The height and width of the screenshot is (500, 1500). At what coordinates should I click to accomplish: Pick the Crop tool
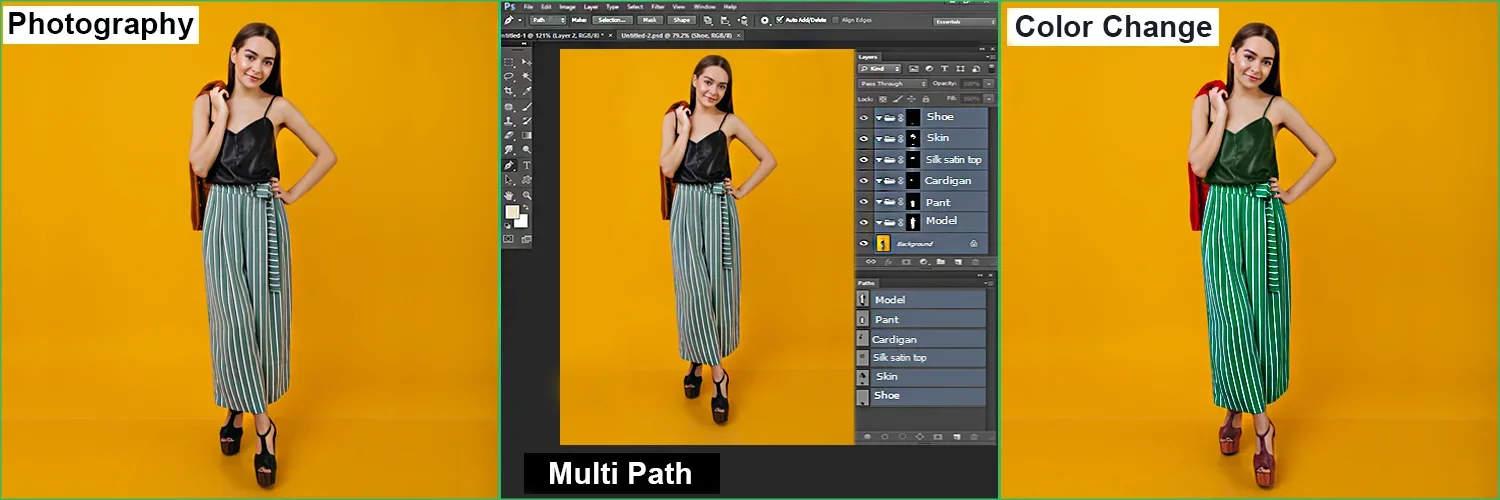tap(509, 91)
